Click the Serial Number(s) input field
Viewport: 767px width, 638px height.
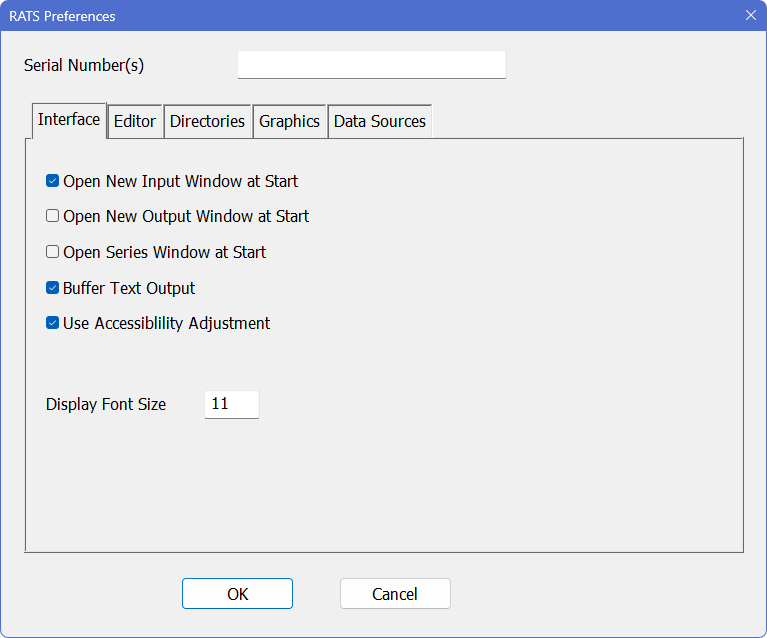371,65
